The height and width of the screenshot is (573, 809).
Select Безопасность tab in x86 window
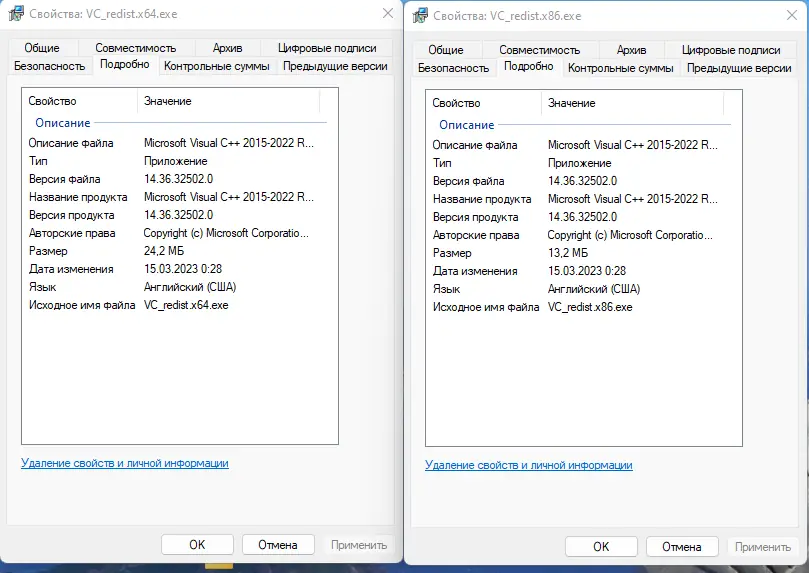[x=453, y=68]
